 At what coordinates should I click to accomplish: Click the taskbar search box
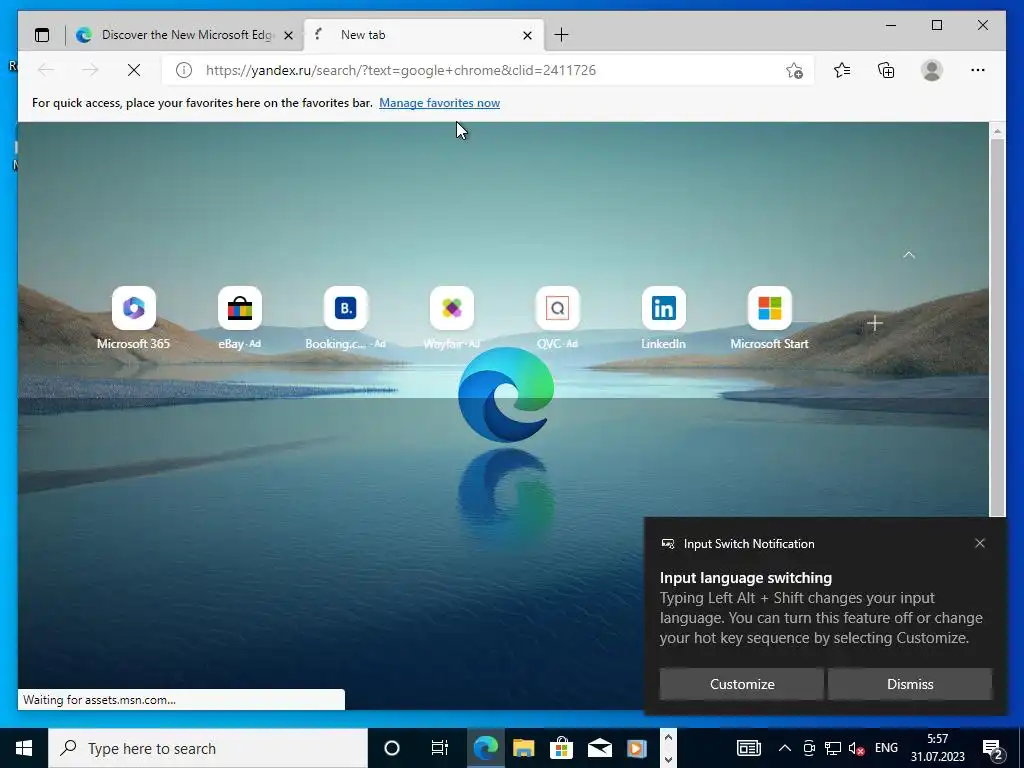208,748
